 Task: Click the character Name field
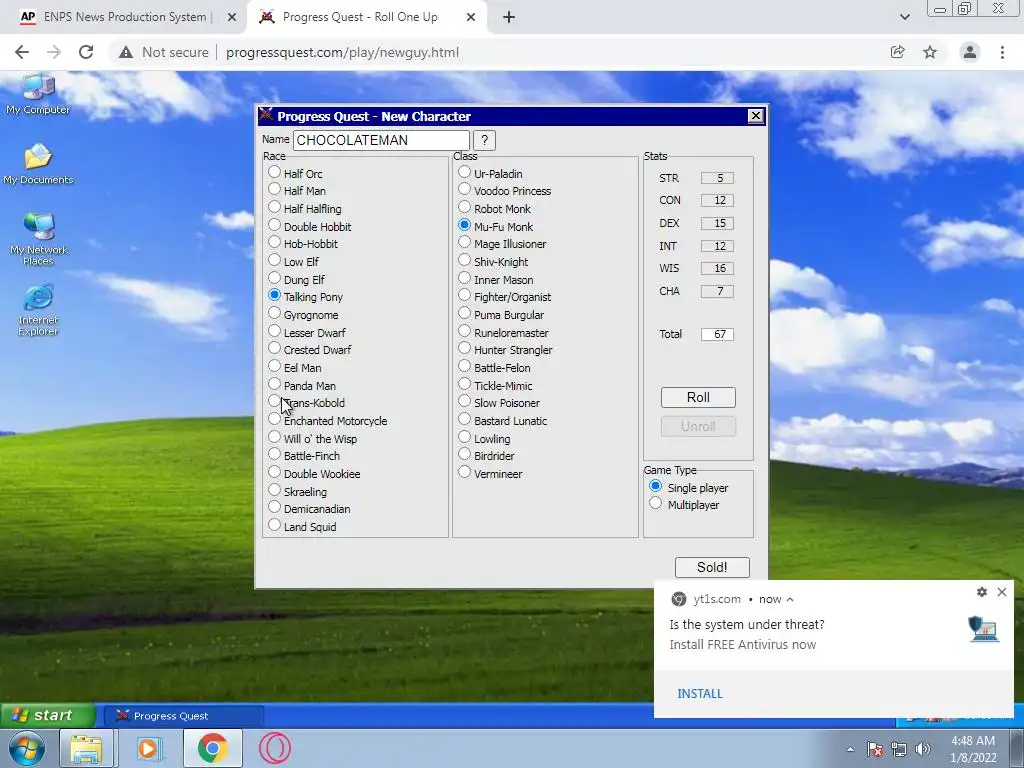pyautogui.click(x=381, y=140)
